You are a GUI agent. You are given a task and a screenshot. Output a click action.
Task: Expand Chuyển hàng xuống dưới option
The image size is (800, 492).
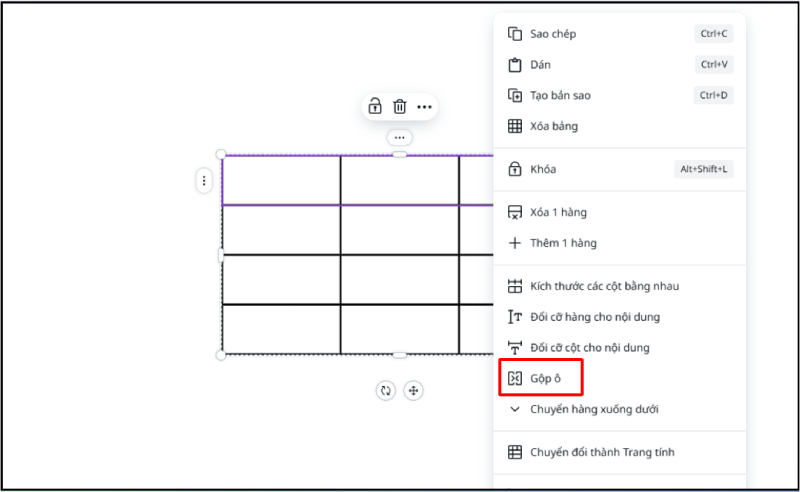click(594, 409)
